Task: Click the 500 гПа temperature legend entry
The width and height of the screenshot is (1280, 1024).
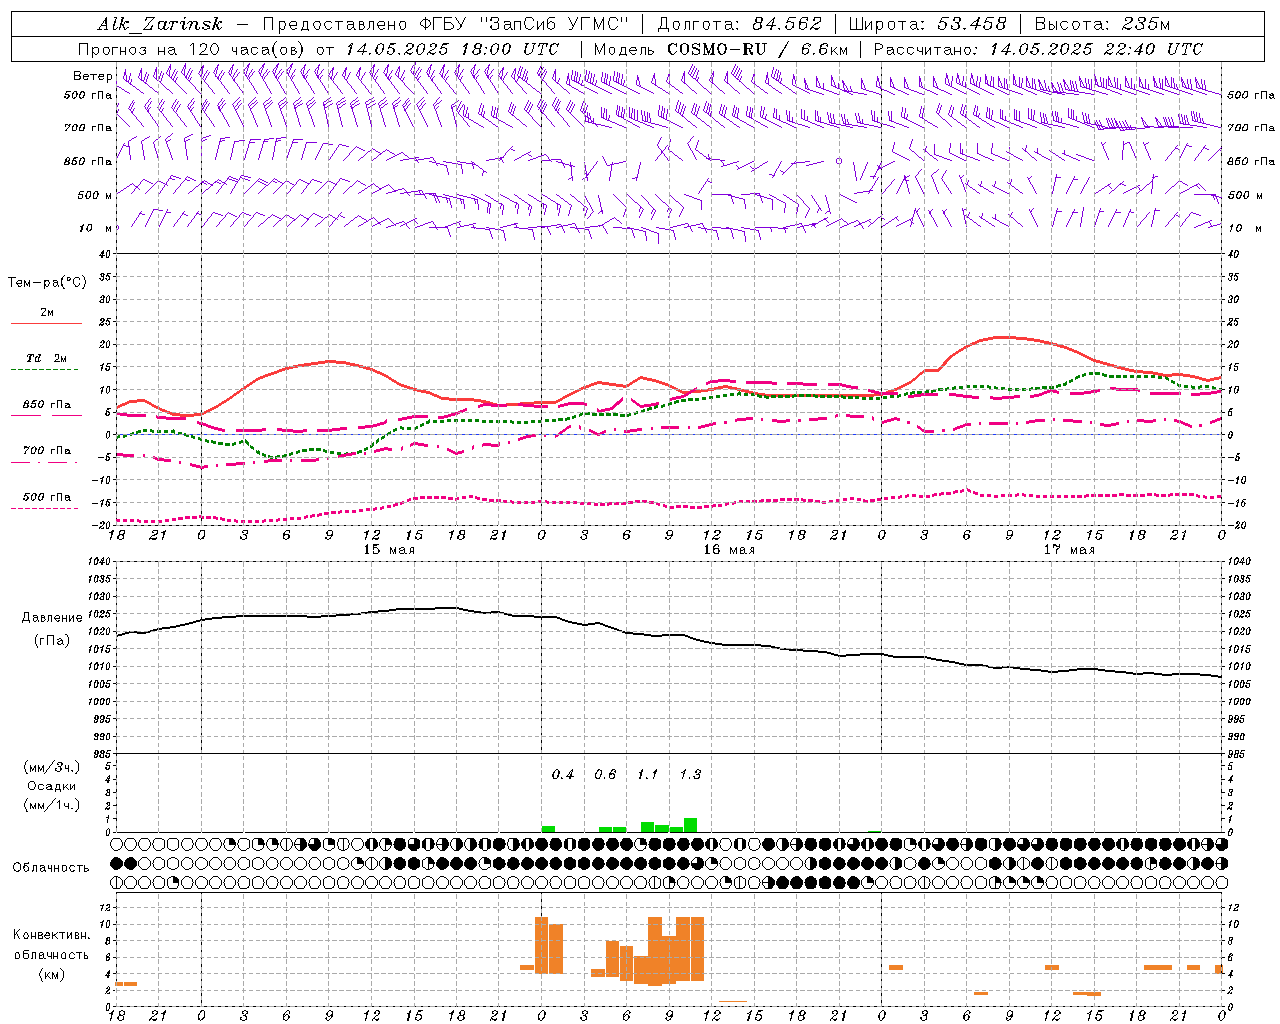Action: (x=46, y=497)
